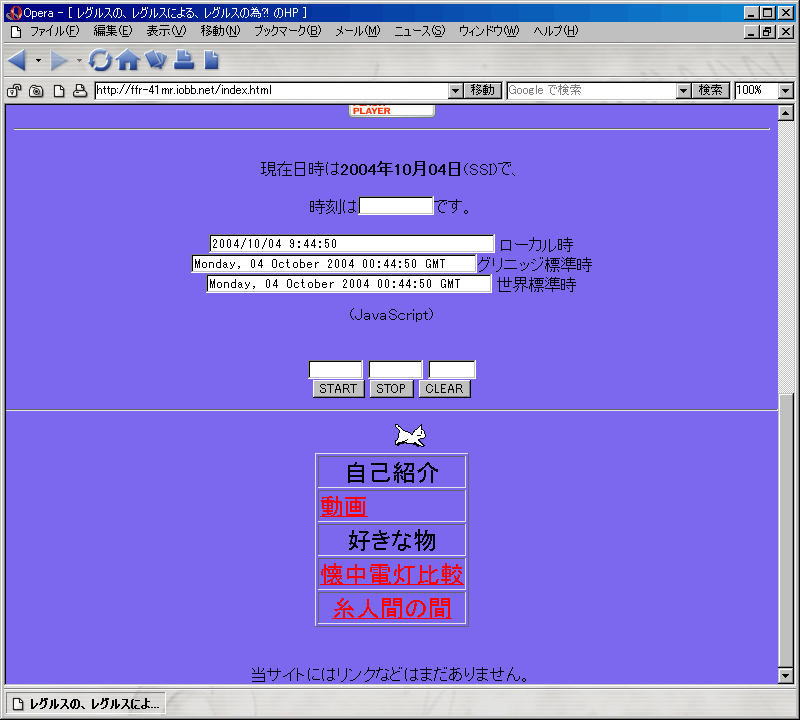Open the ブックマーク(B) menu
This screenshot has height=720, width=800.
click(288, 31)
